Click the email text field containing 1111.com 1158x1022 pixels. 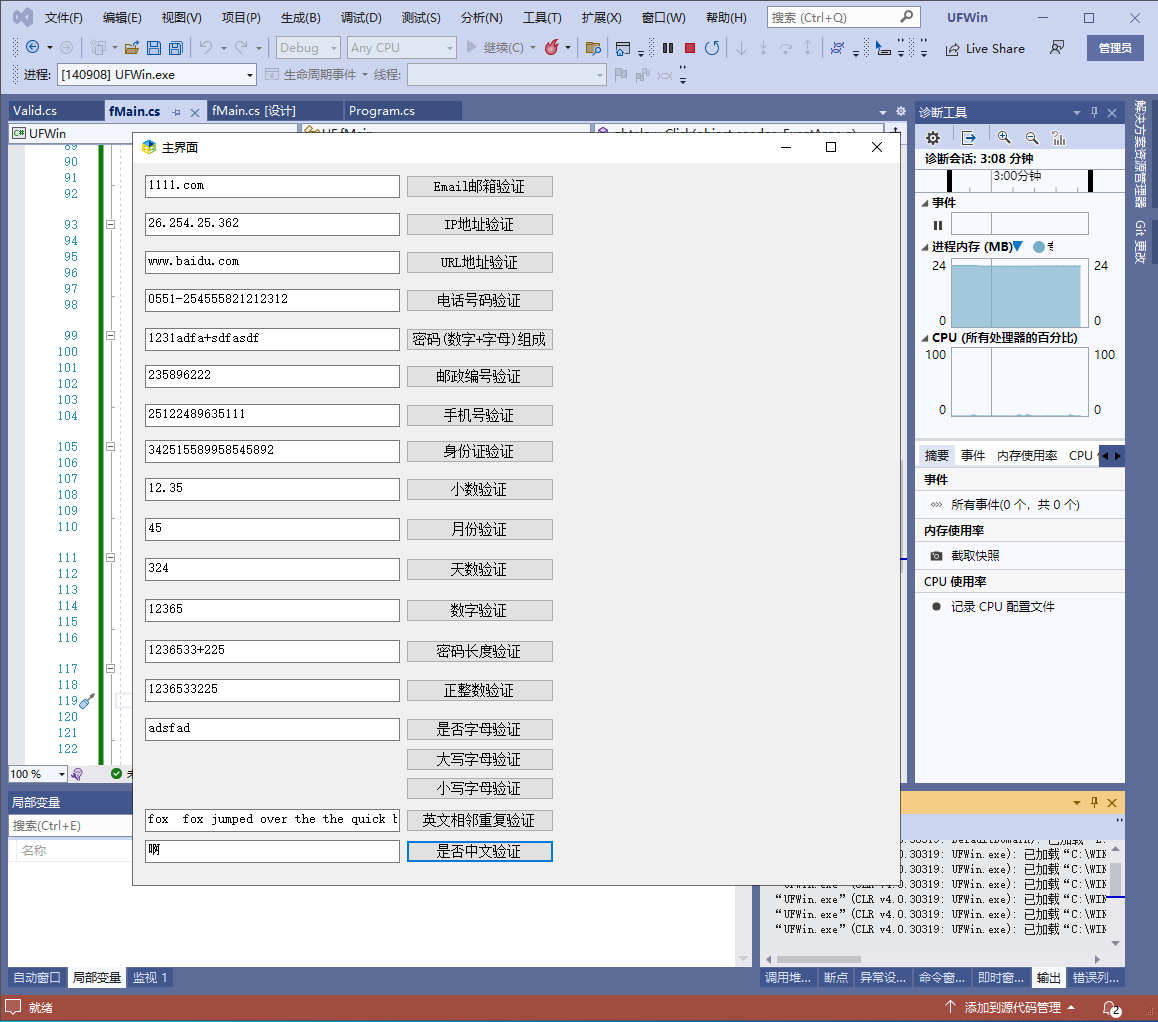[x=273, y=186]
